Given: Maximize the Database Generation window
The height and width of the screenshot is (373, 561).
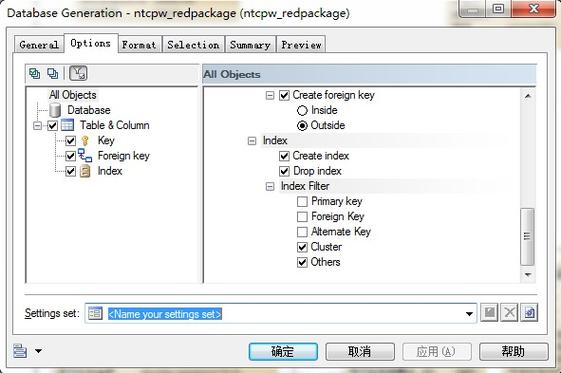Looking at the screenshot, I should point(498,8).
